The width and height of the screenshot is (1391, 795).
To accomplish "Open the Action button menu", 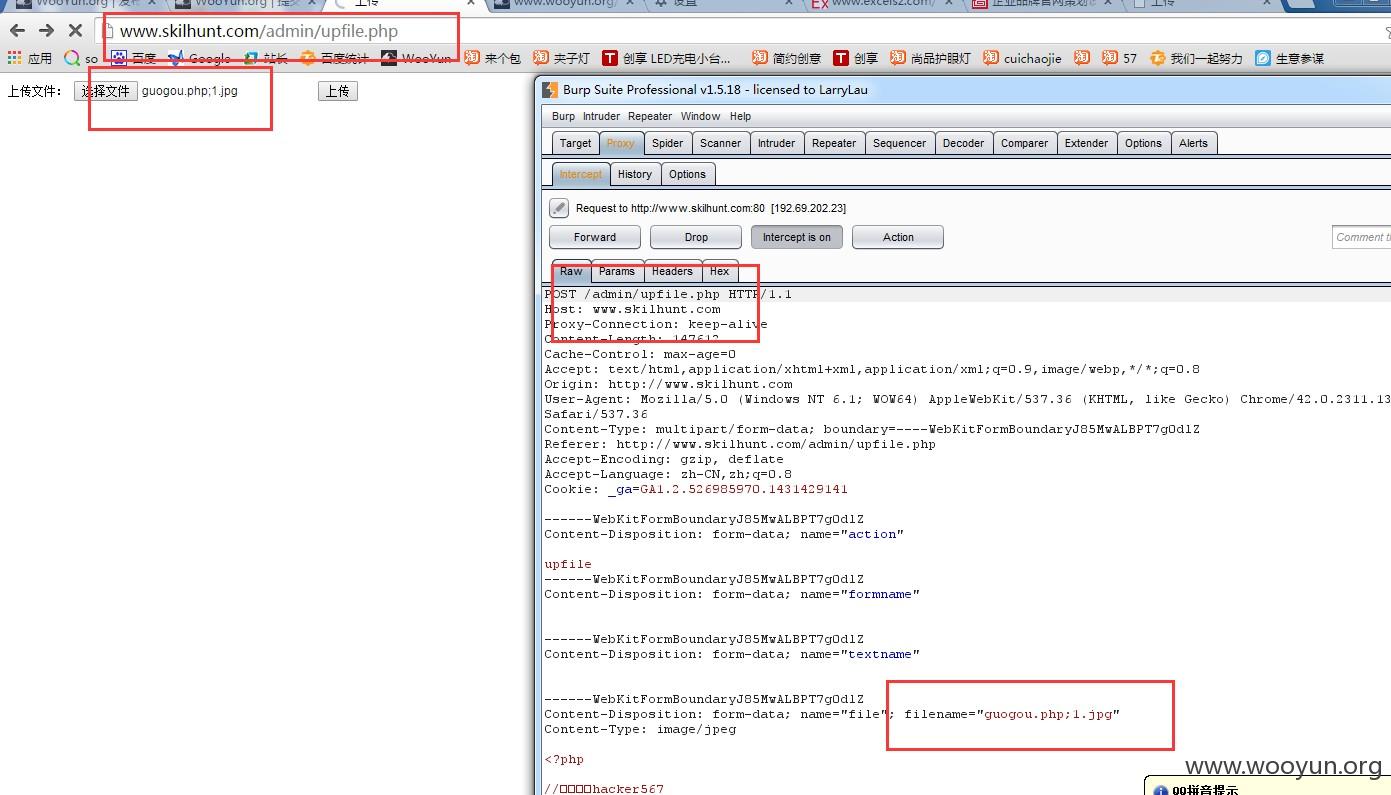I will 898,237.
